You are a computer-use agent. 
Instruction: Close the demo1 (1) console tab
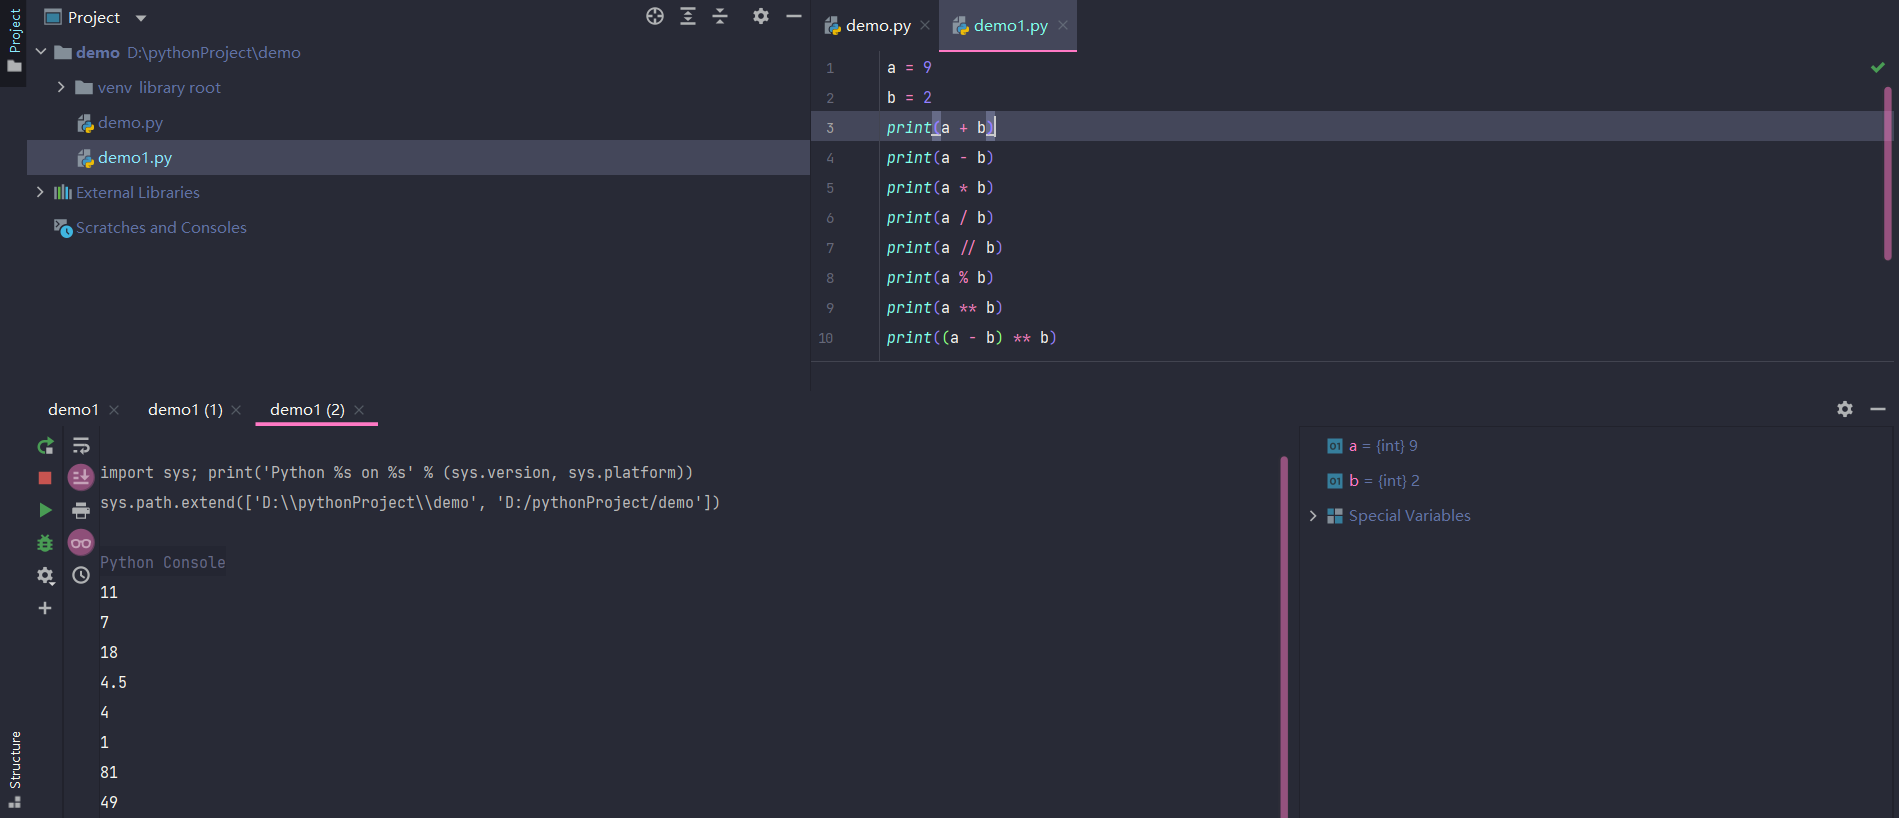point(236,410)
